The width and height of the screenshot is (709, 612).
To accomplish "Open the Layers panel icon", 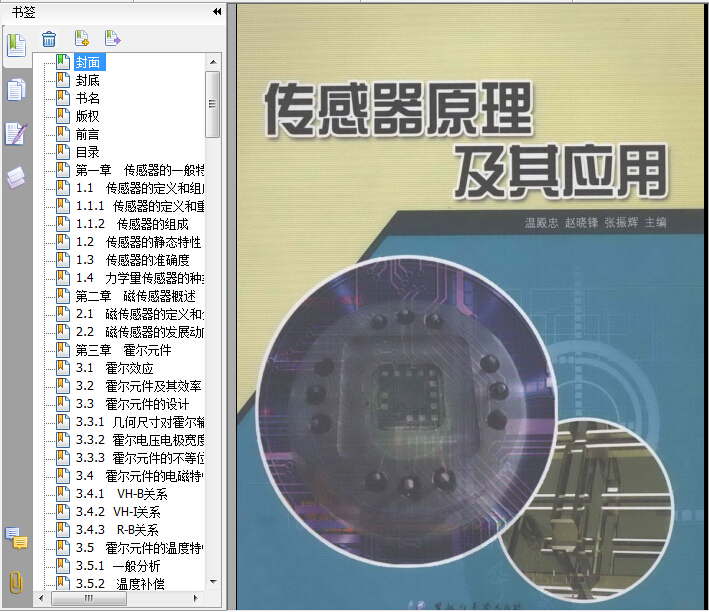I will click(x=15, y=178).
